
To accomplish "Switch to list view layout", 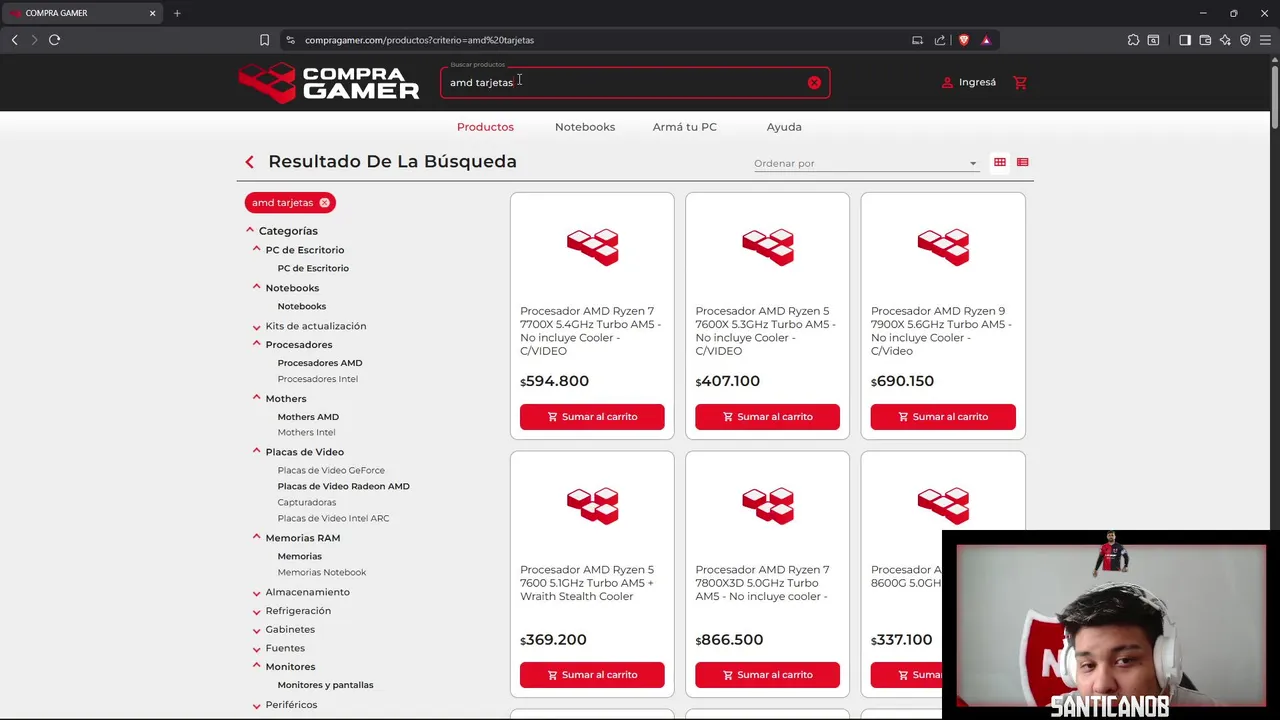I will [1022, 162].
